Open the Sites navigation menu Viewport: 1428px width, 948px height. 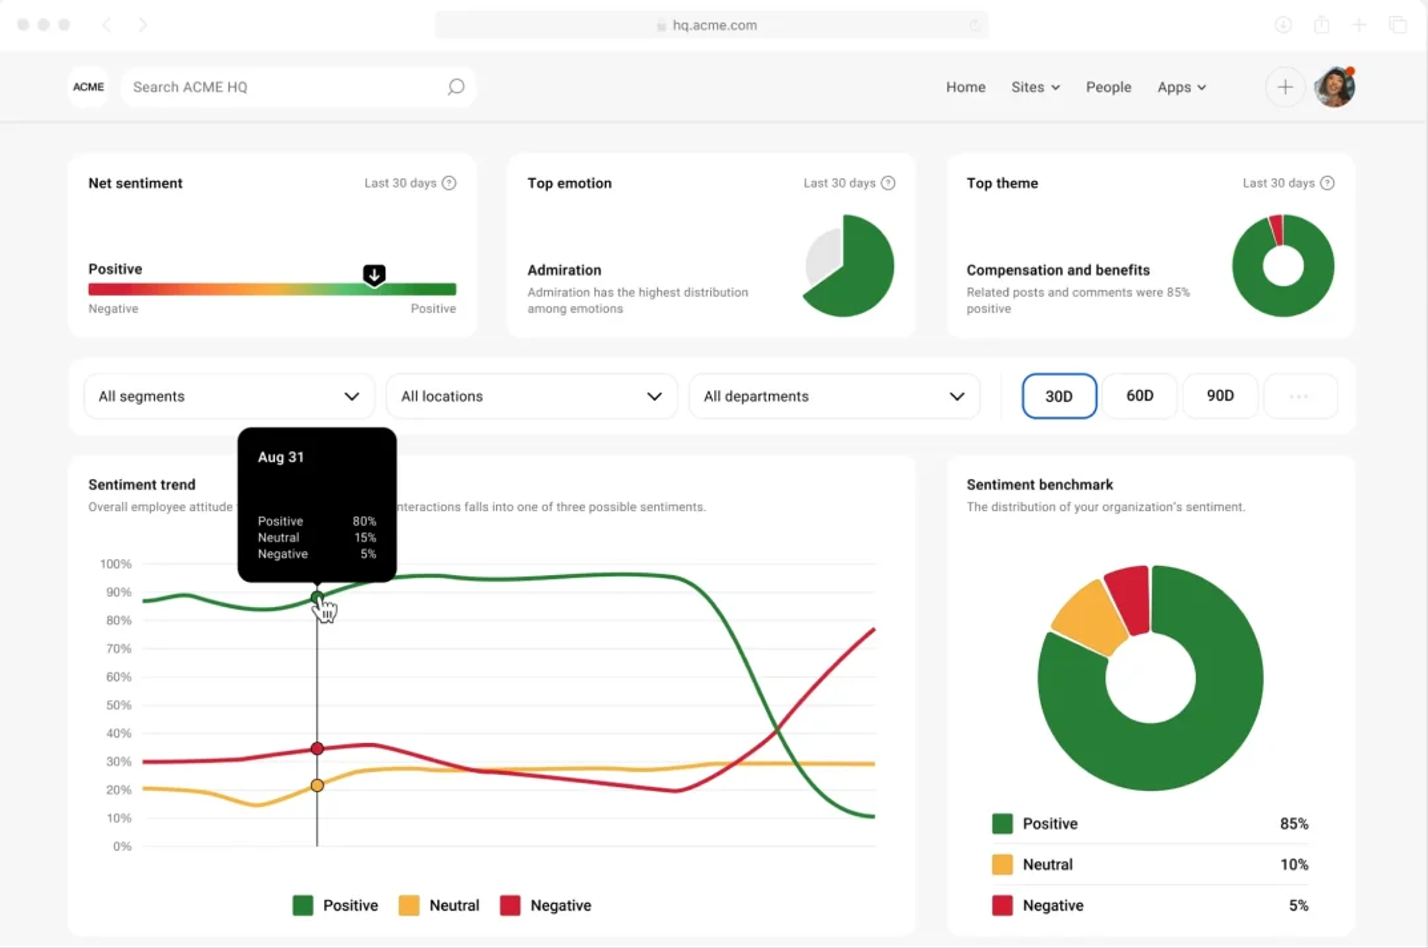click(x=1034, y=87)
